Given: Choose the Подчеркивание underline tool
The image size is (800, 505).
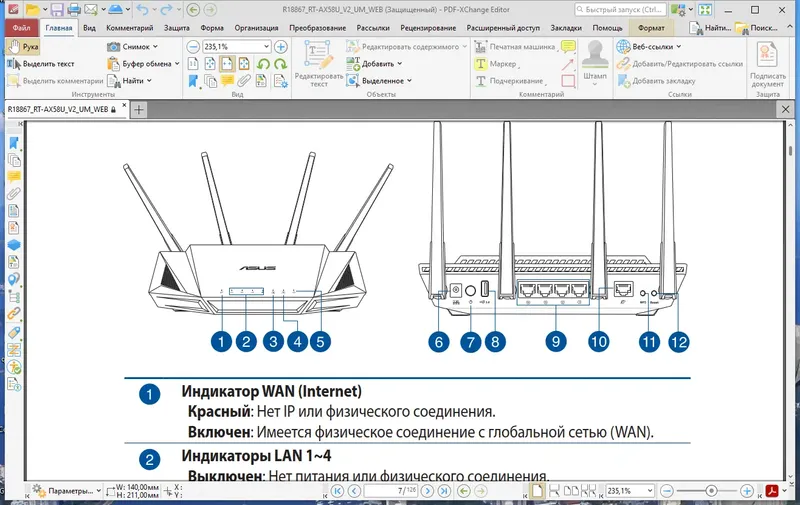Looking at the screenshot, I should [510, 81].
